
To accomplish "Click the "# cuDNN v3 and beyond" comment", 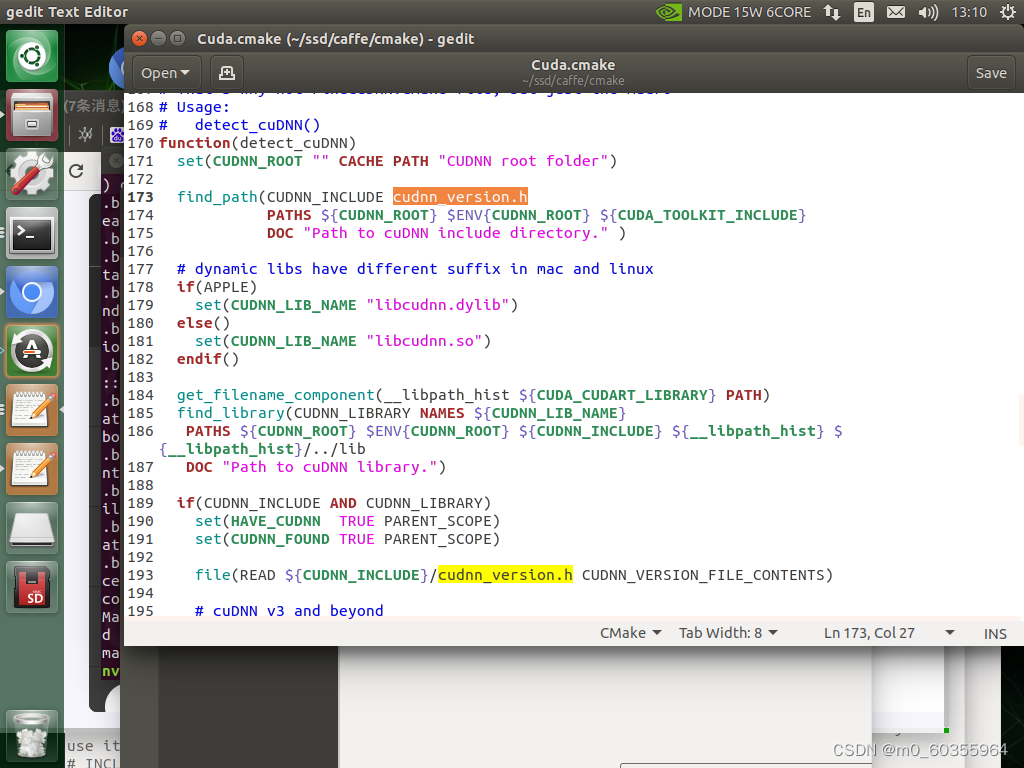I will tap(289, 611).
